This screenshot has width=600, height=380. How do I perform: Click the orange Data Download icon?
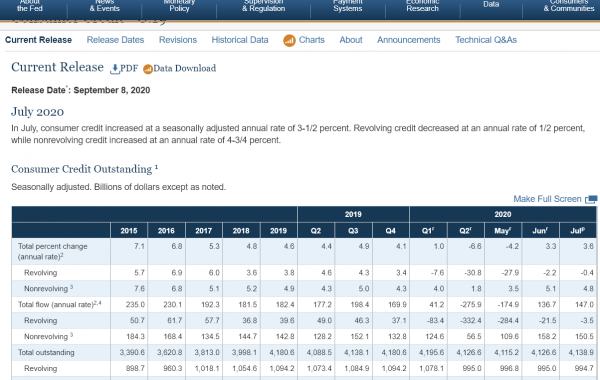pyautogui.click(x=148, y=69)
